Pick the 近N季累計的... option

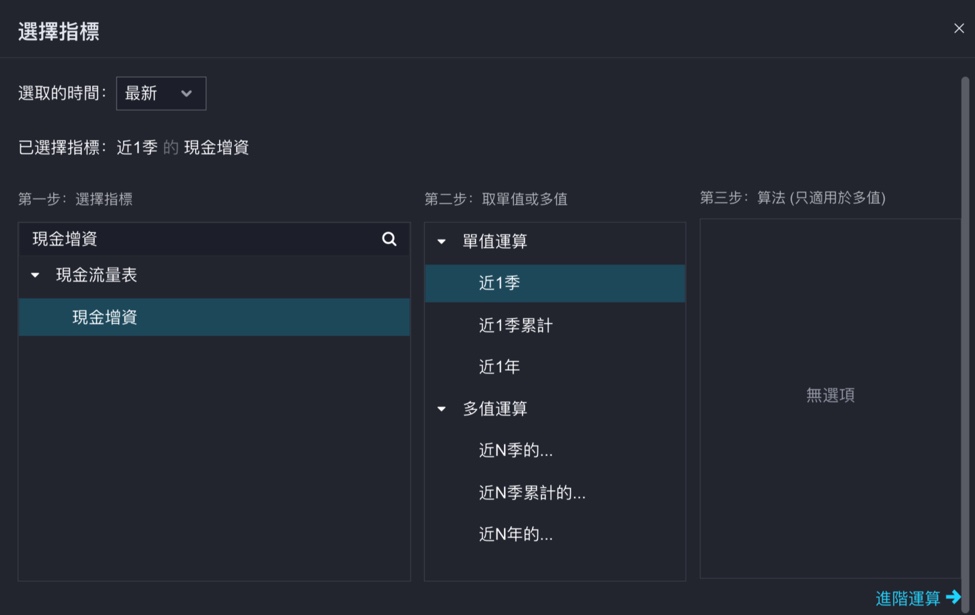[x=532, y=493]
